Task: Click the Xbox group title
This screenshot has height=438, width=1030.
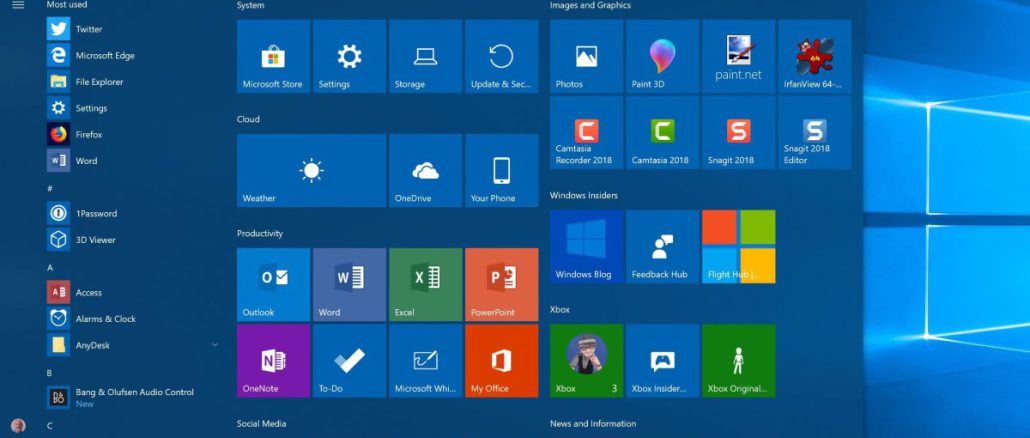Action: pyautogui.click(x=560, y=309)
